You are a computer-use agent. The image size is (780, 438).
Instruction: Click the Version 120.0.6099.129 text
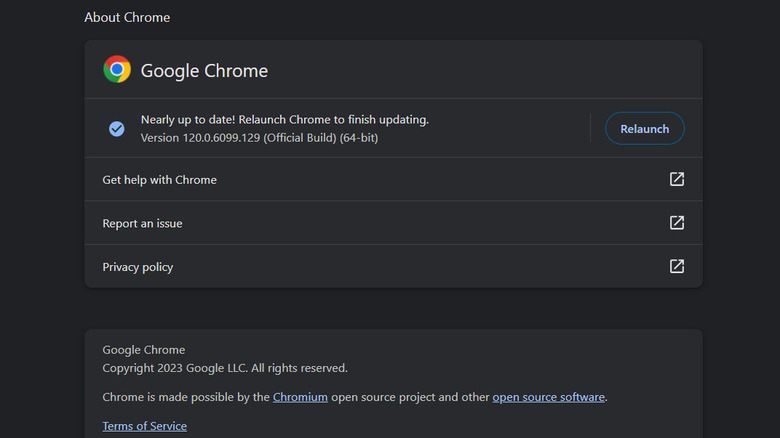pos(259,138)
